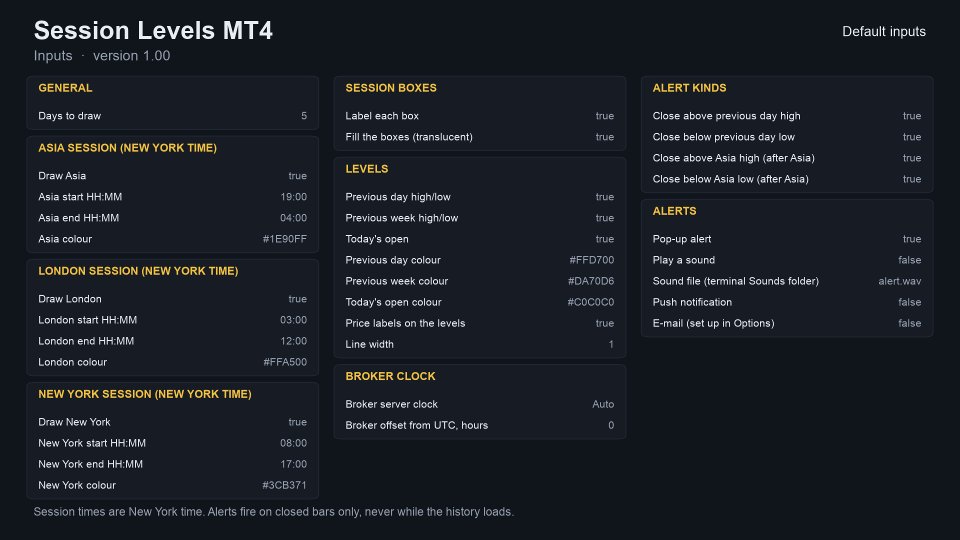Edit the Days to draw value
Screen dimensions: 960x540
pos(304,116)
